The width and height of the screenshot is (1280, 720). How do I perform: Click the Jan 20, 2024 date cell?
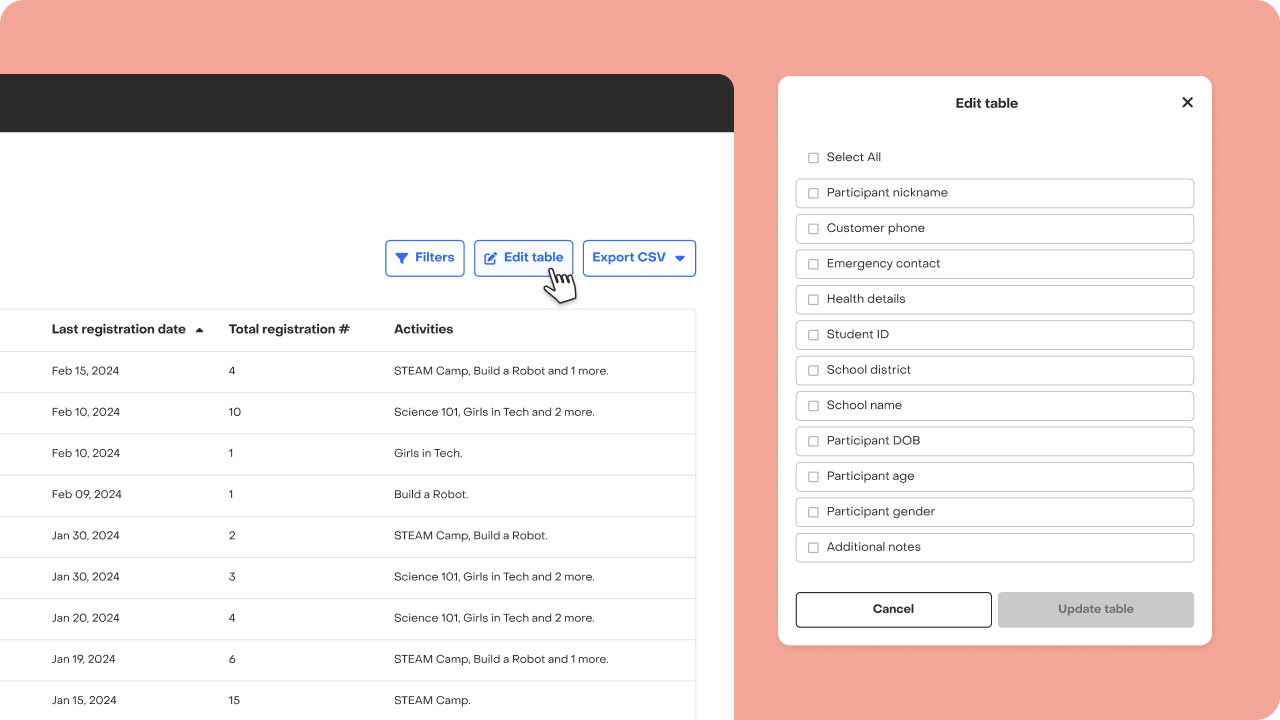tap(85, 618)
